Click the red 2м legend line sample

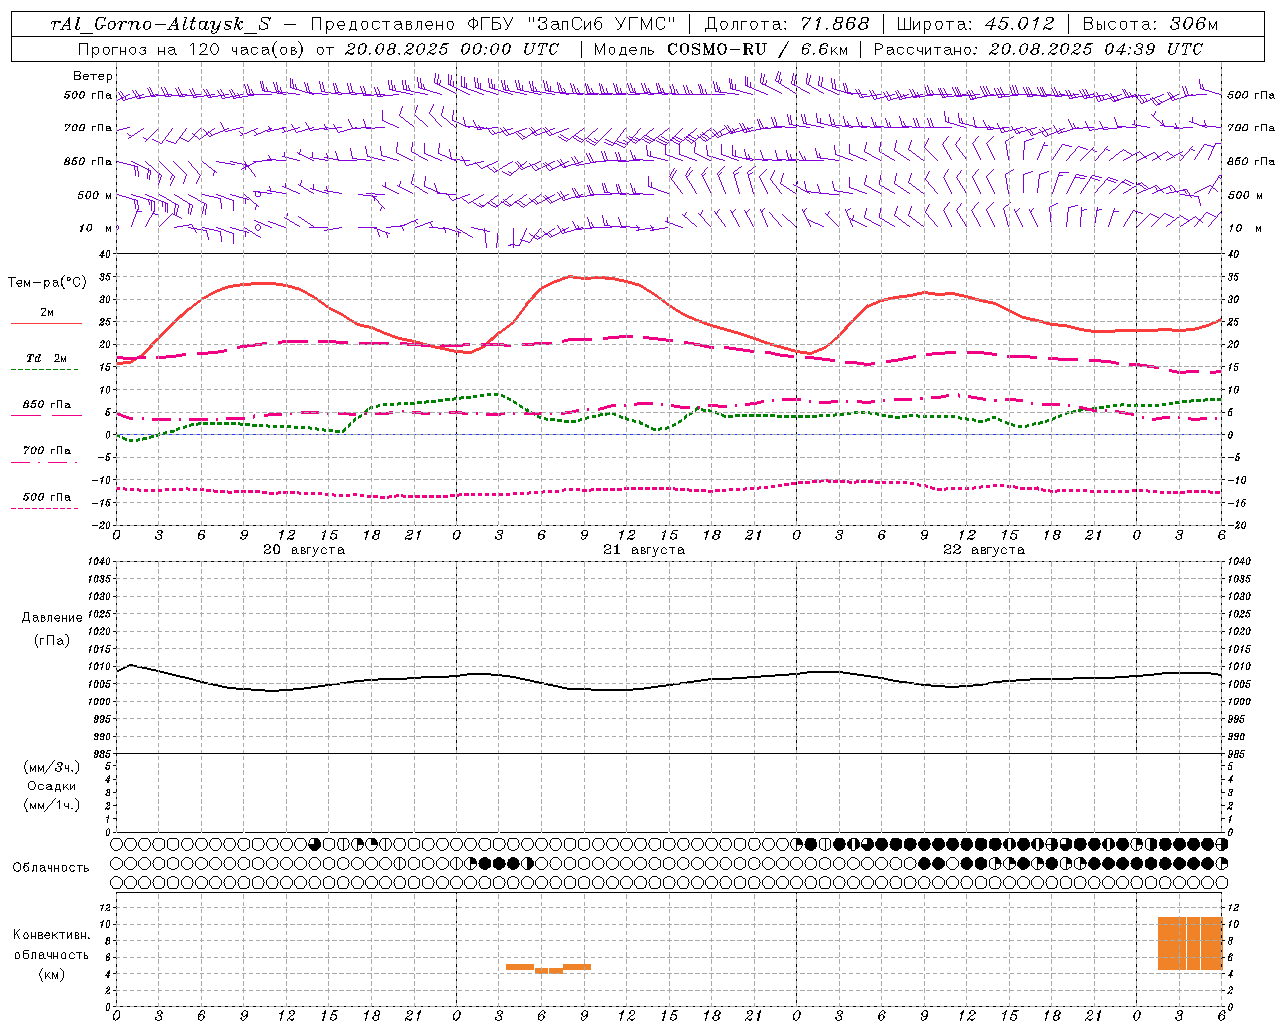click(x=46, y=323)
